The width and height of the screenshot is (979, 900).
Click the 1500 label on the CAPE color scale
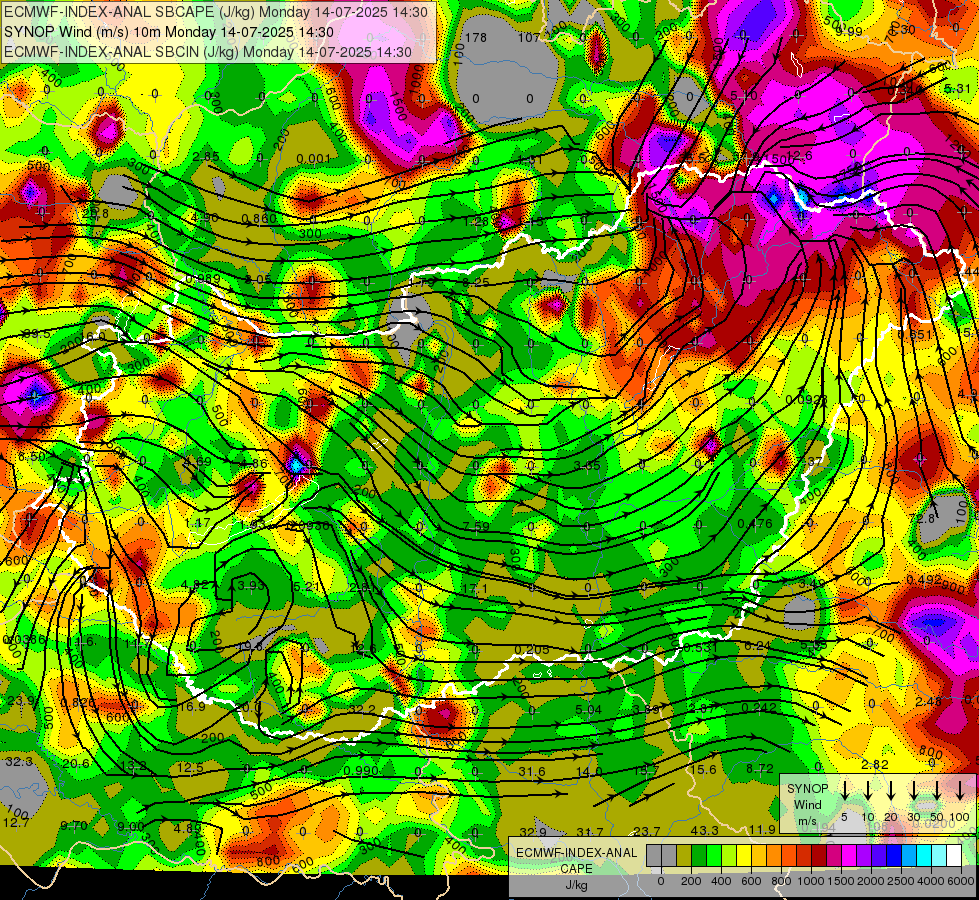pyautogui.click(x=841, y=881)
